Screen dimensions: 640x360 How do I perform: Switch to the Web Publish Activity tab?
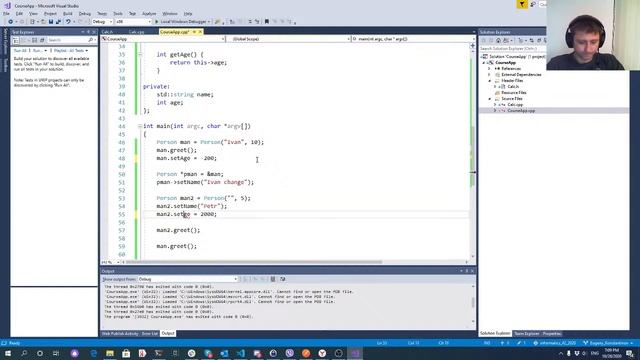120,333
